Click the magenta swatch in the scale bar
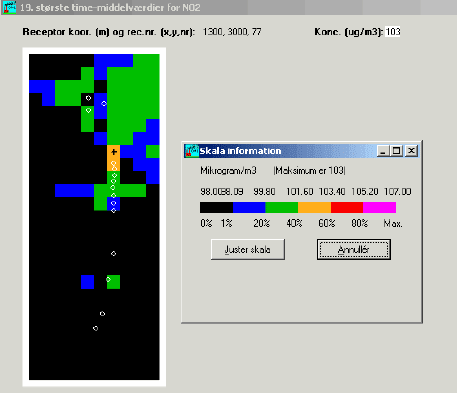This screenshot has width=457, height=393. coord(379,207)
